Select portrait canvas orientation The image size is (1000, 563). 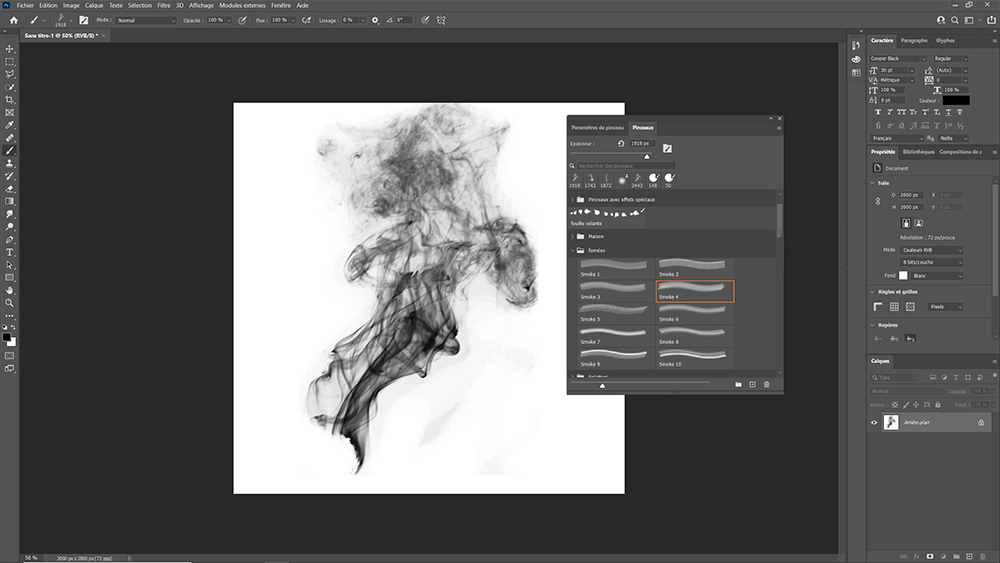pyautogui.click(x=906, y=223)
